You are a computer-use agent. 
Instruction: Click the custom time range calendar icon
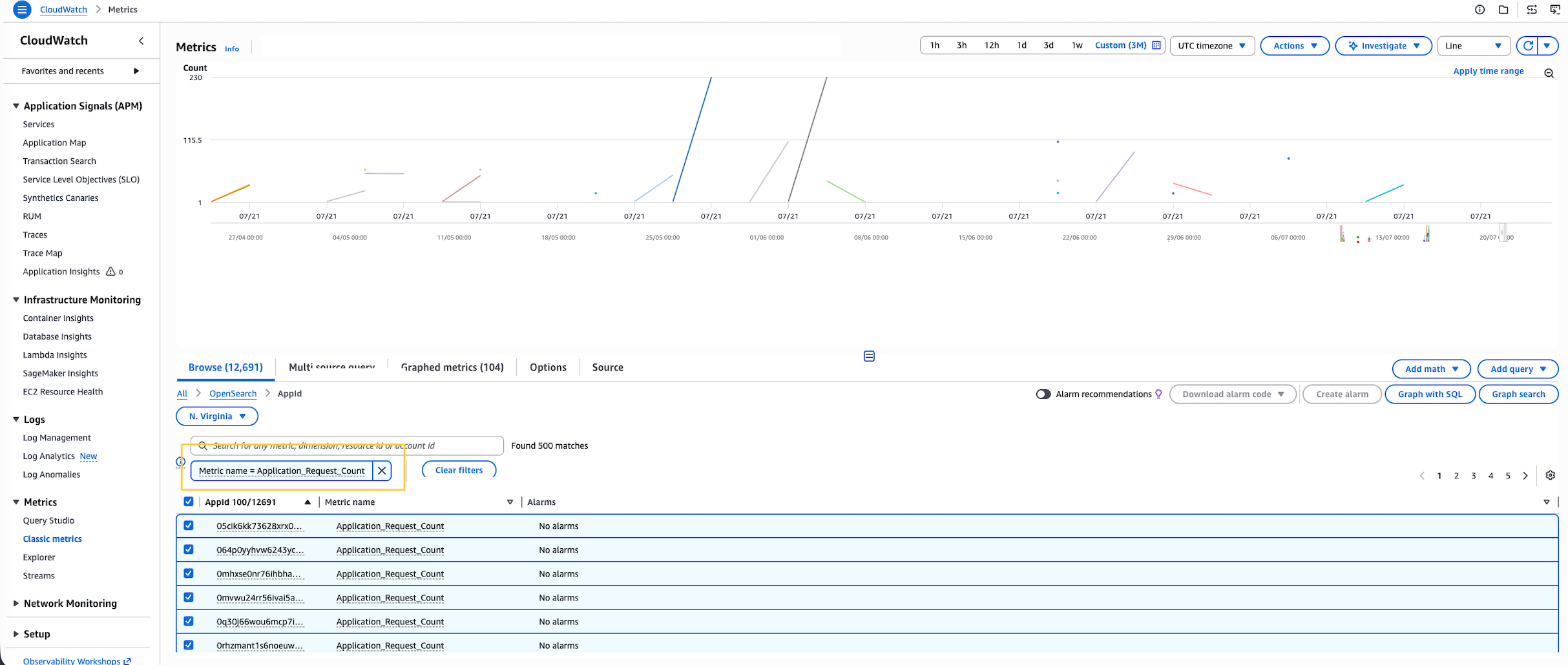1157,45
